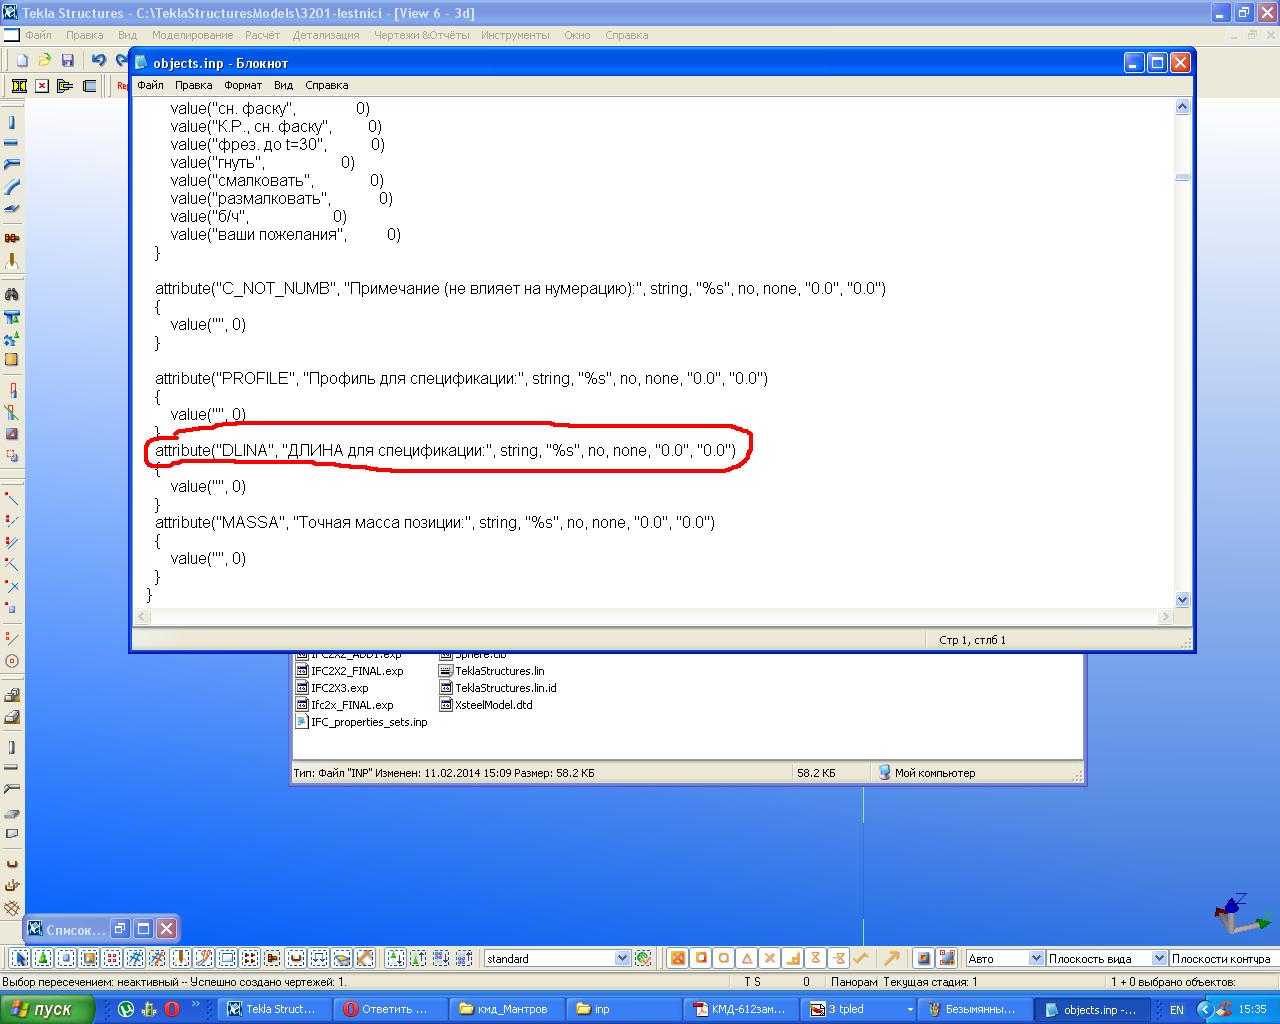1280x1024 pixels.
Task: Select file IFC2X2_FINAL.exp in the file list
Action: point(349,671)
